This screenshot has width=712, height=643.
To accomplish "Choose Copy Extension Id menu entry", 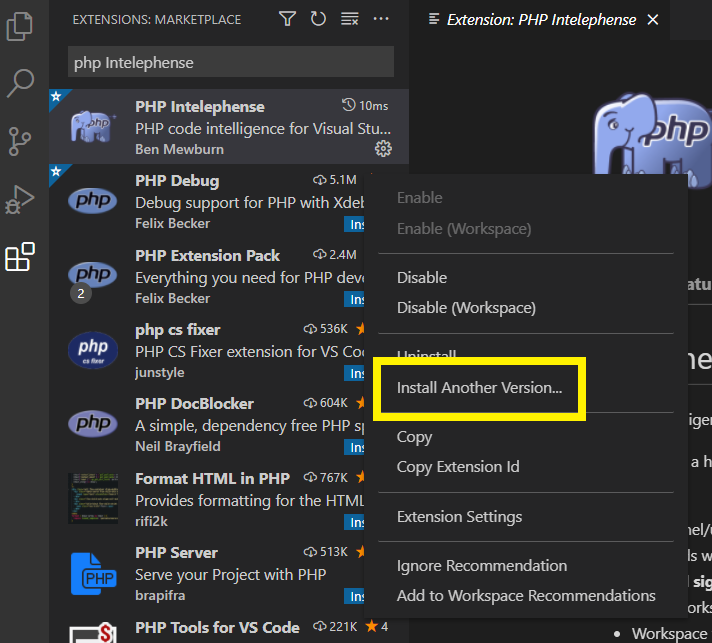I will [526, 467].
